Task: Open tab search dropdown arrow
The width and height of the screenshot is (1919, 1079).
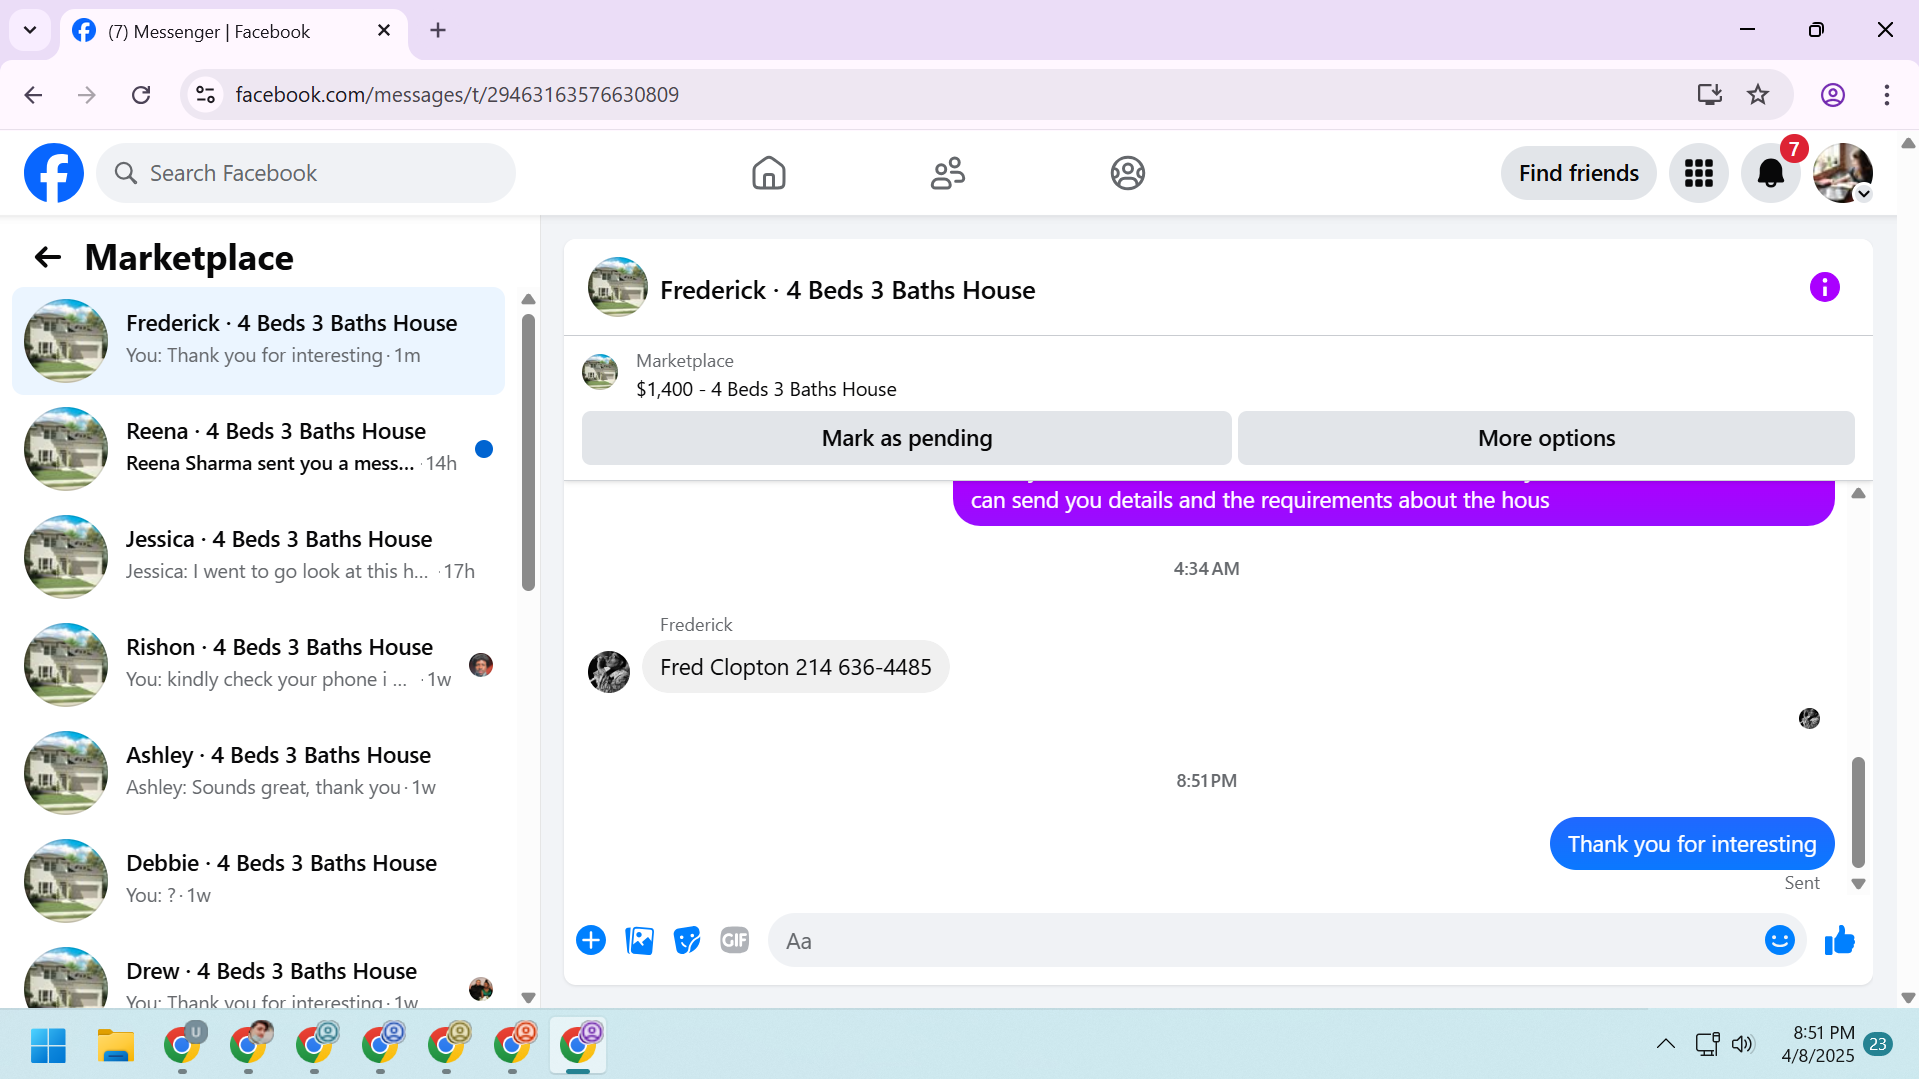Action: click(x=30, y=30)
